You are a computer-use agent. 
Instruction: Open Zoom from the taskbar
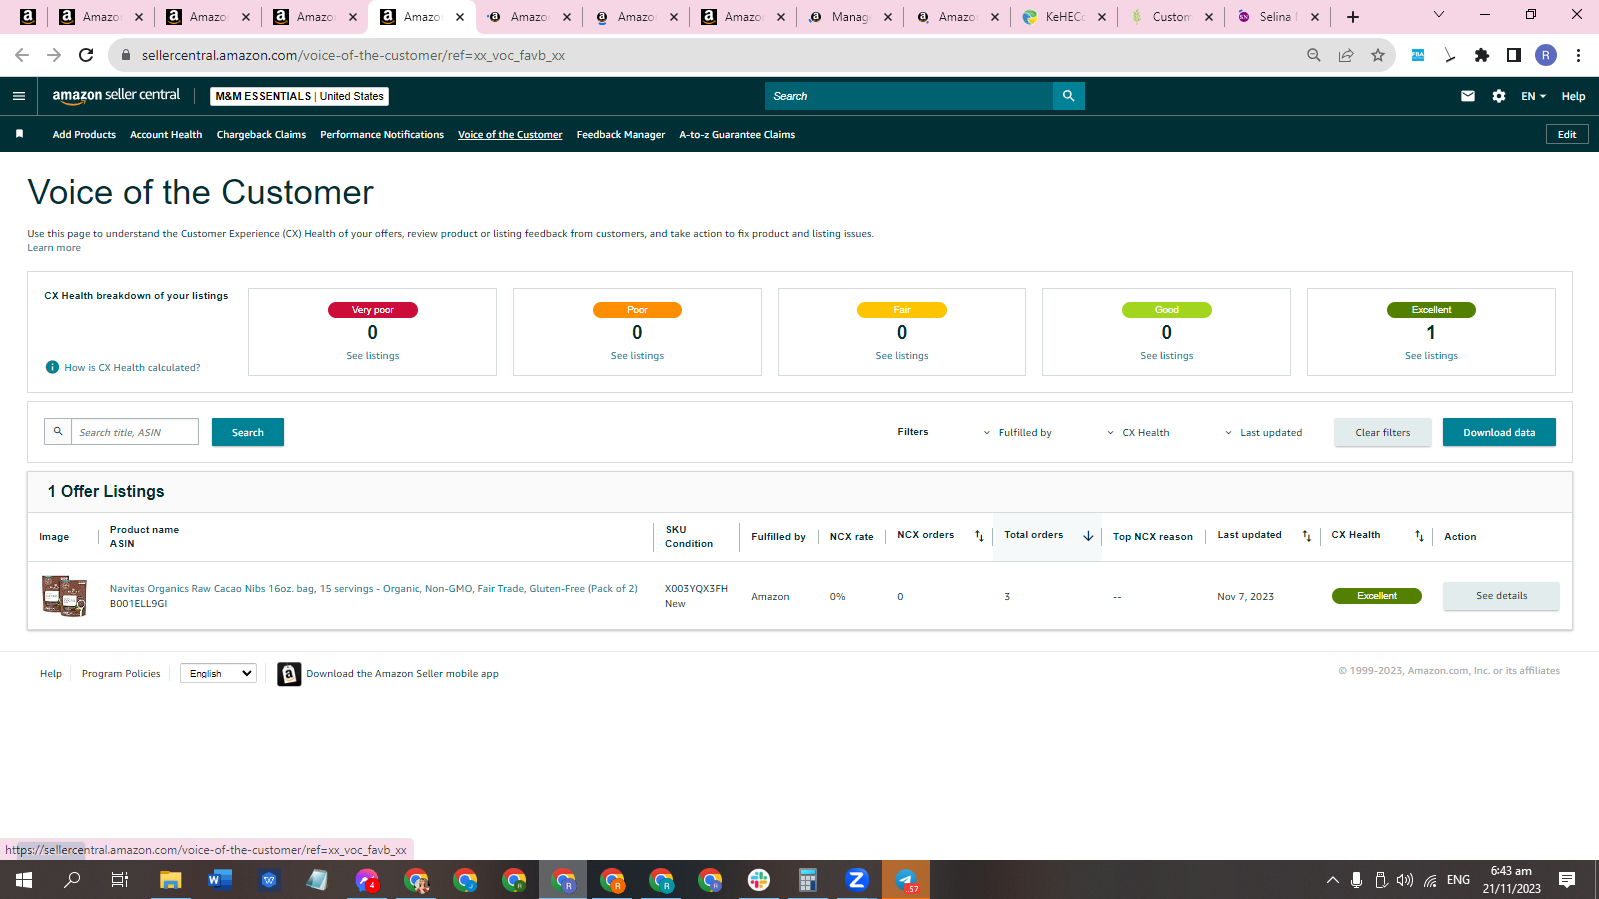point(857,880)
